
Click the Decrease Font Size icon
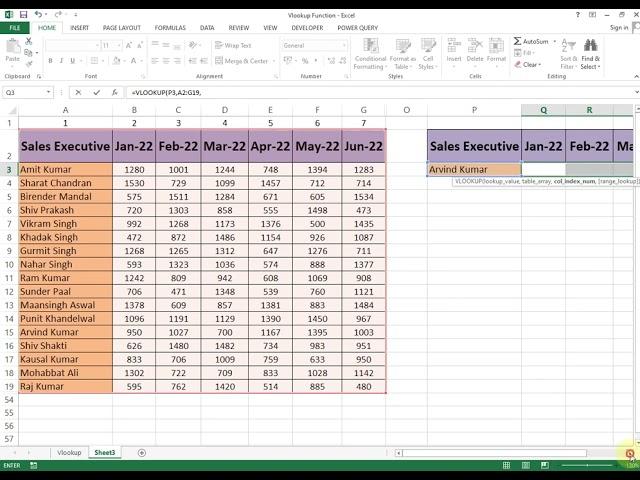140,45
